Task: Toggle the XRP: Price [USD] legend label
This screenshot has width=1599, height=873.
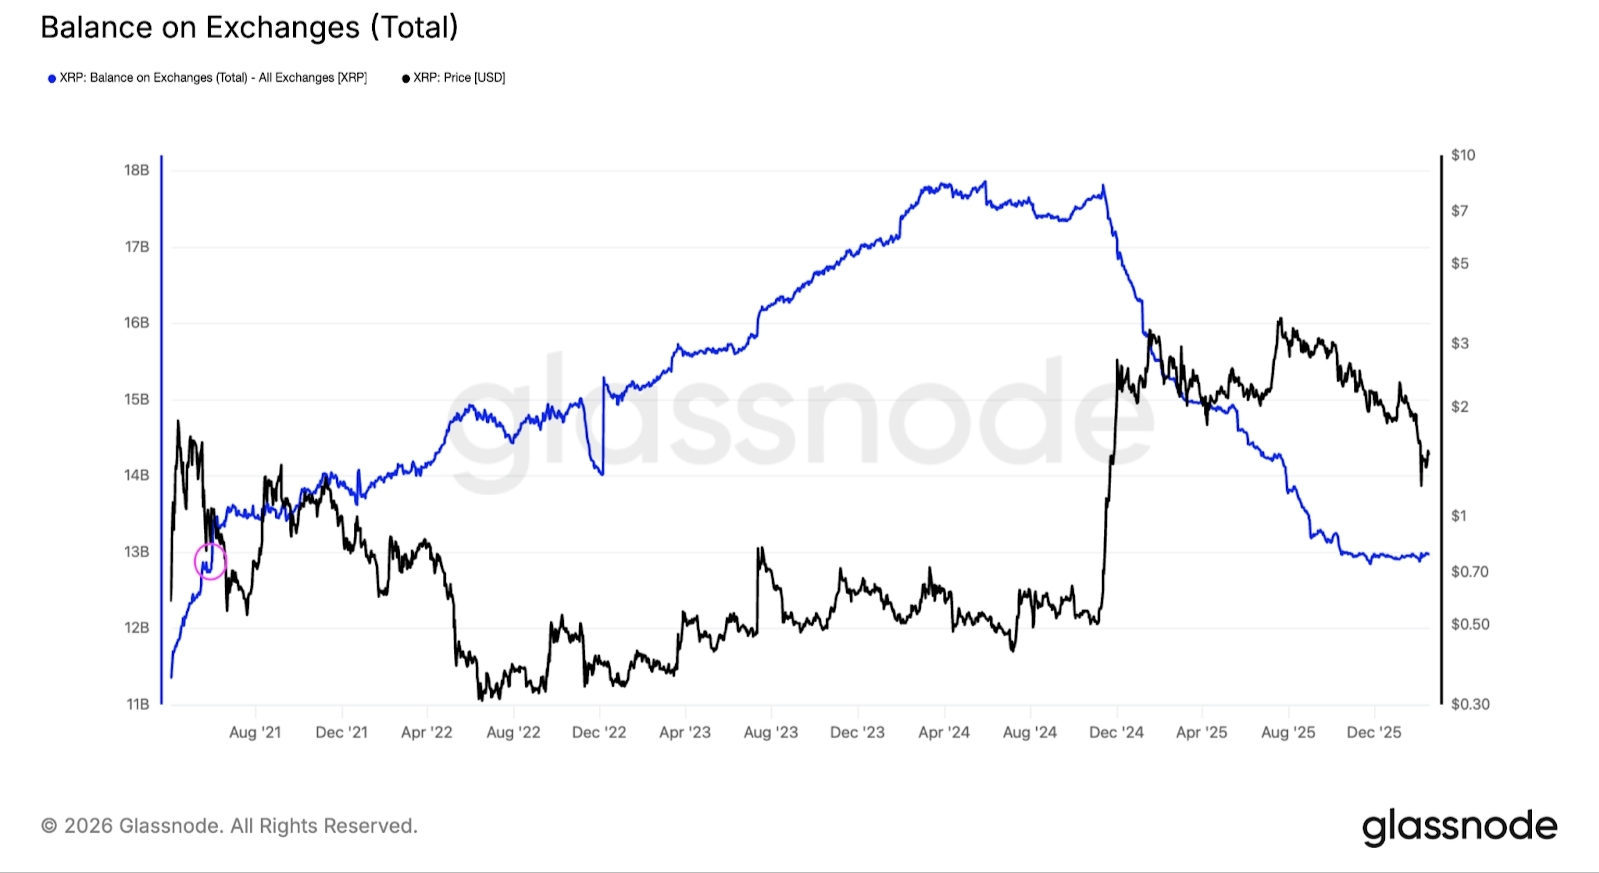Action: coord(459,78)
